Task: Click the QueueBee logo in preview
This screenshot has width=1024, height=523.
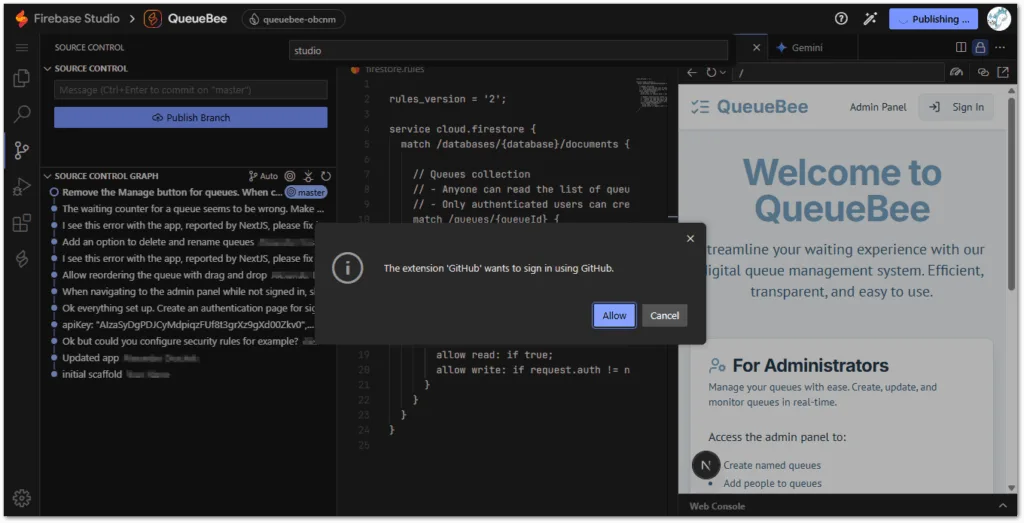Action: click(750, 107)
